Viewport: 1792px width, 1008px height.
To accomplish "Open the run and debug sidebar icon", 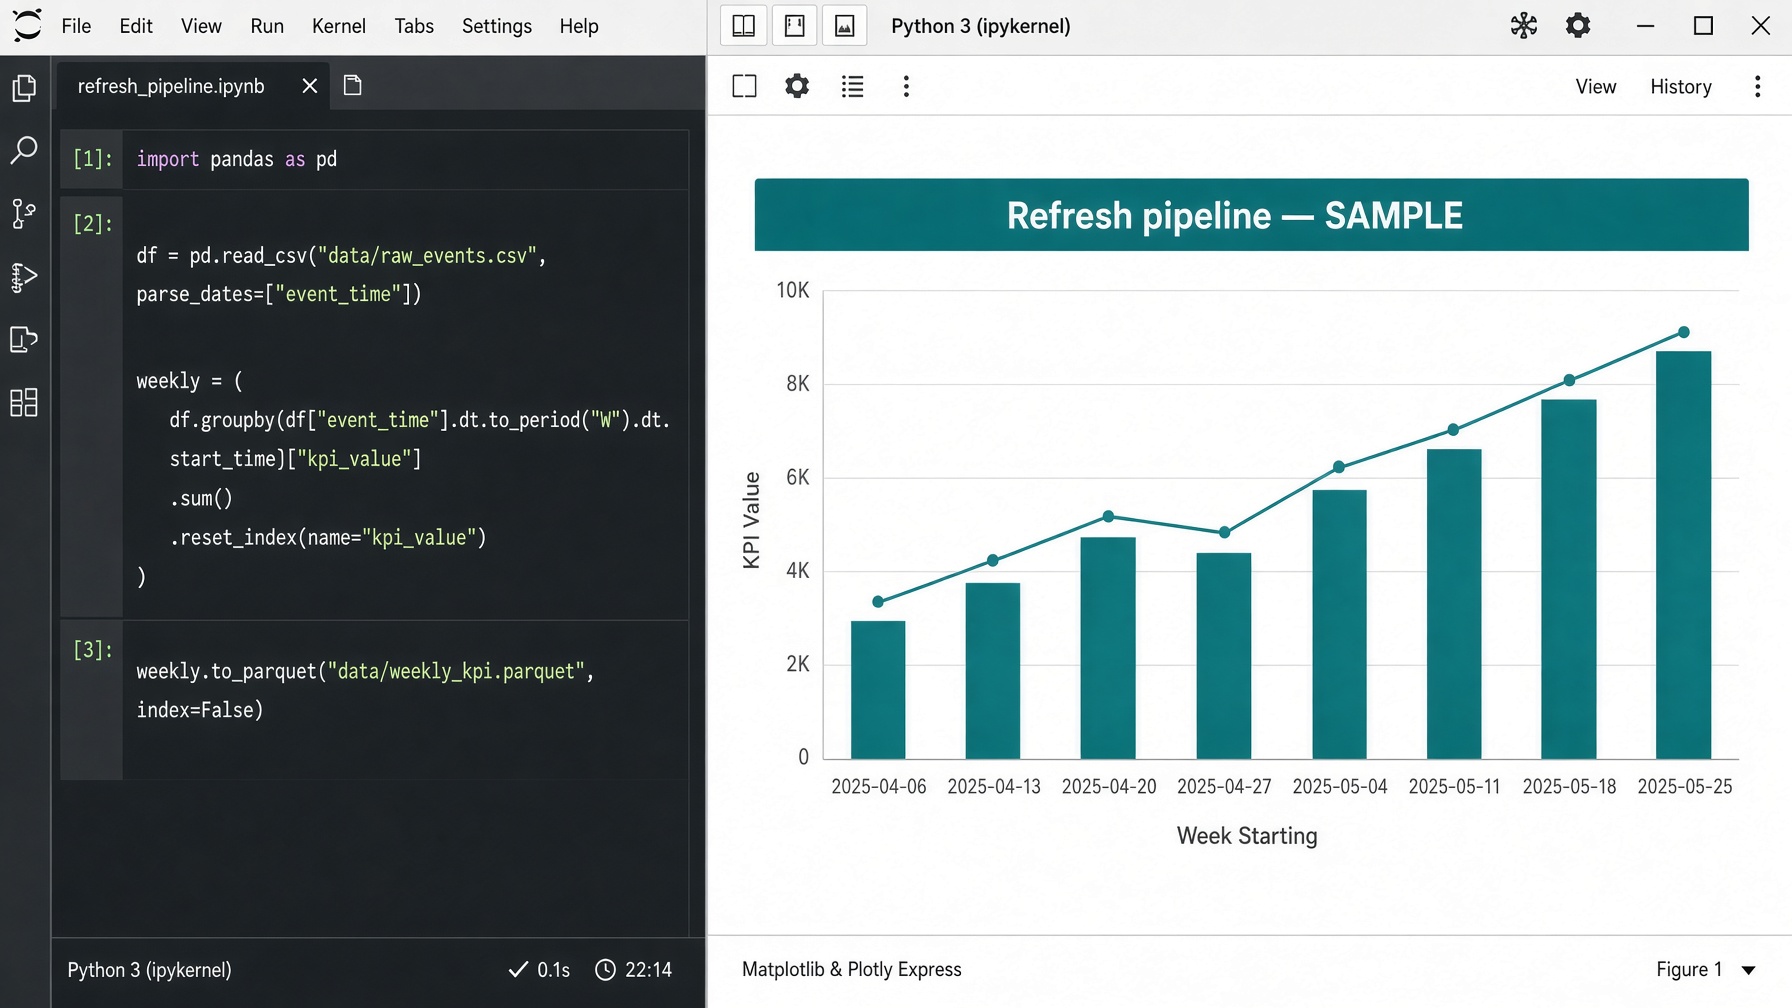I will pos(24,277).
